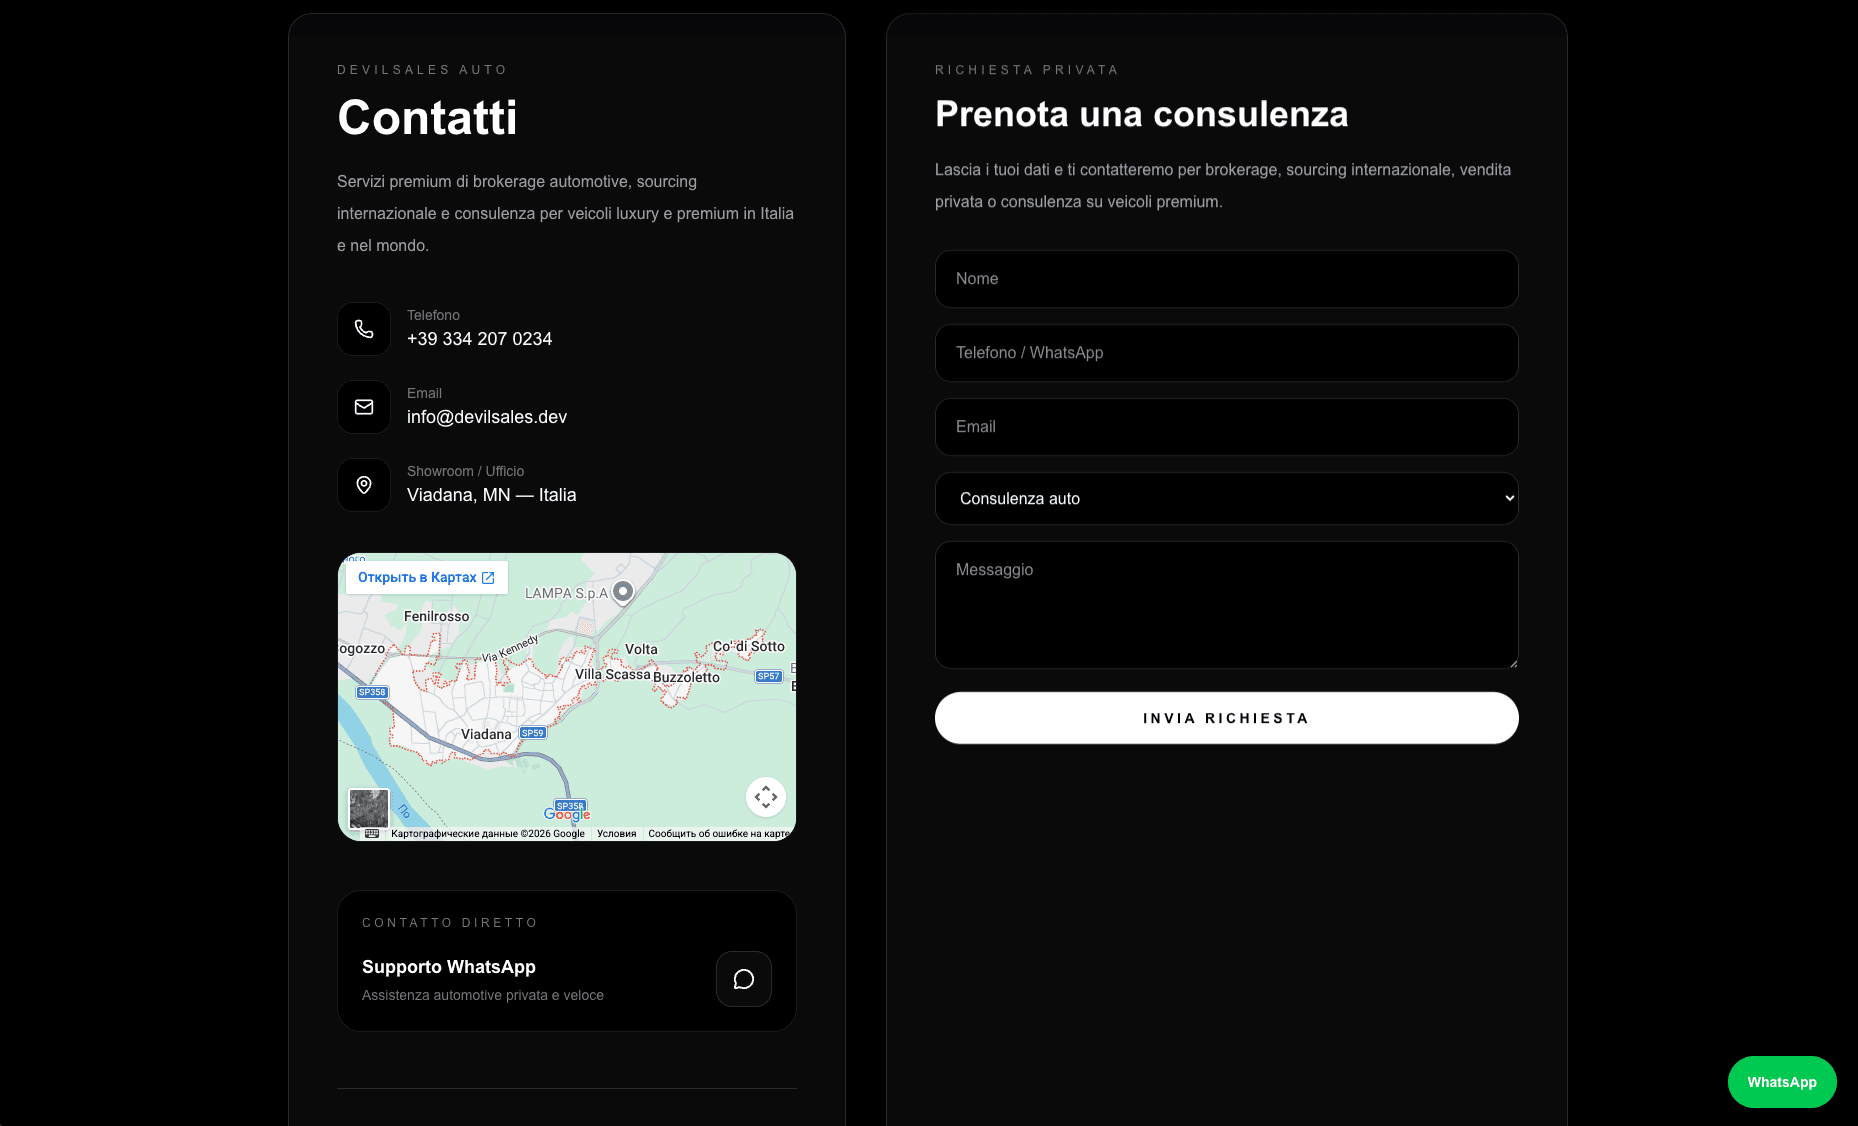Click the DEVILSALES AUTO label

click(x=422, y=70)
